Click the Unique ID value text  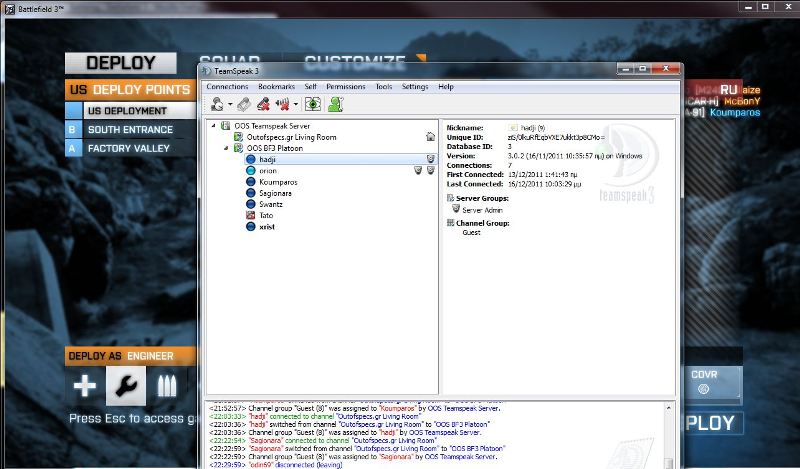click(556, 137)
